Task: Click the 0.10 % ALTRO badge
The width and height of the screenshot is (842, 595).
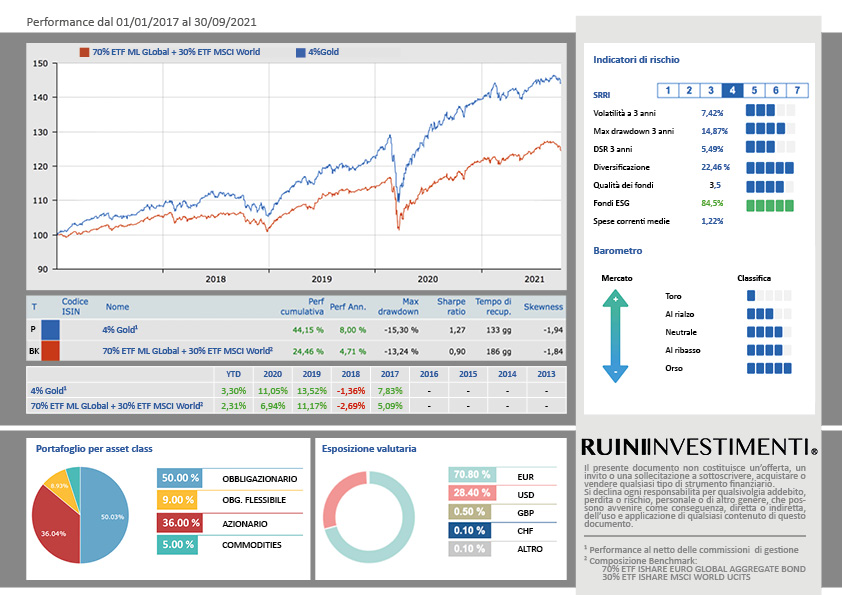Action: tap(469, 549)
